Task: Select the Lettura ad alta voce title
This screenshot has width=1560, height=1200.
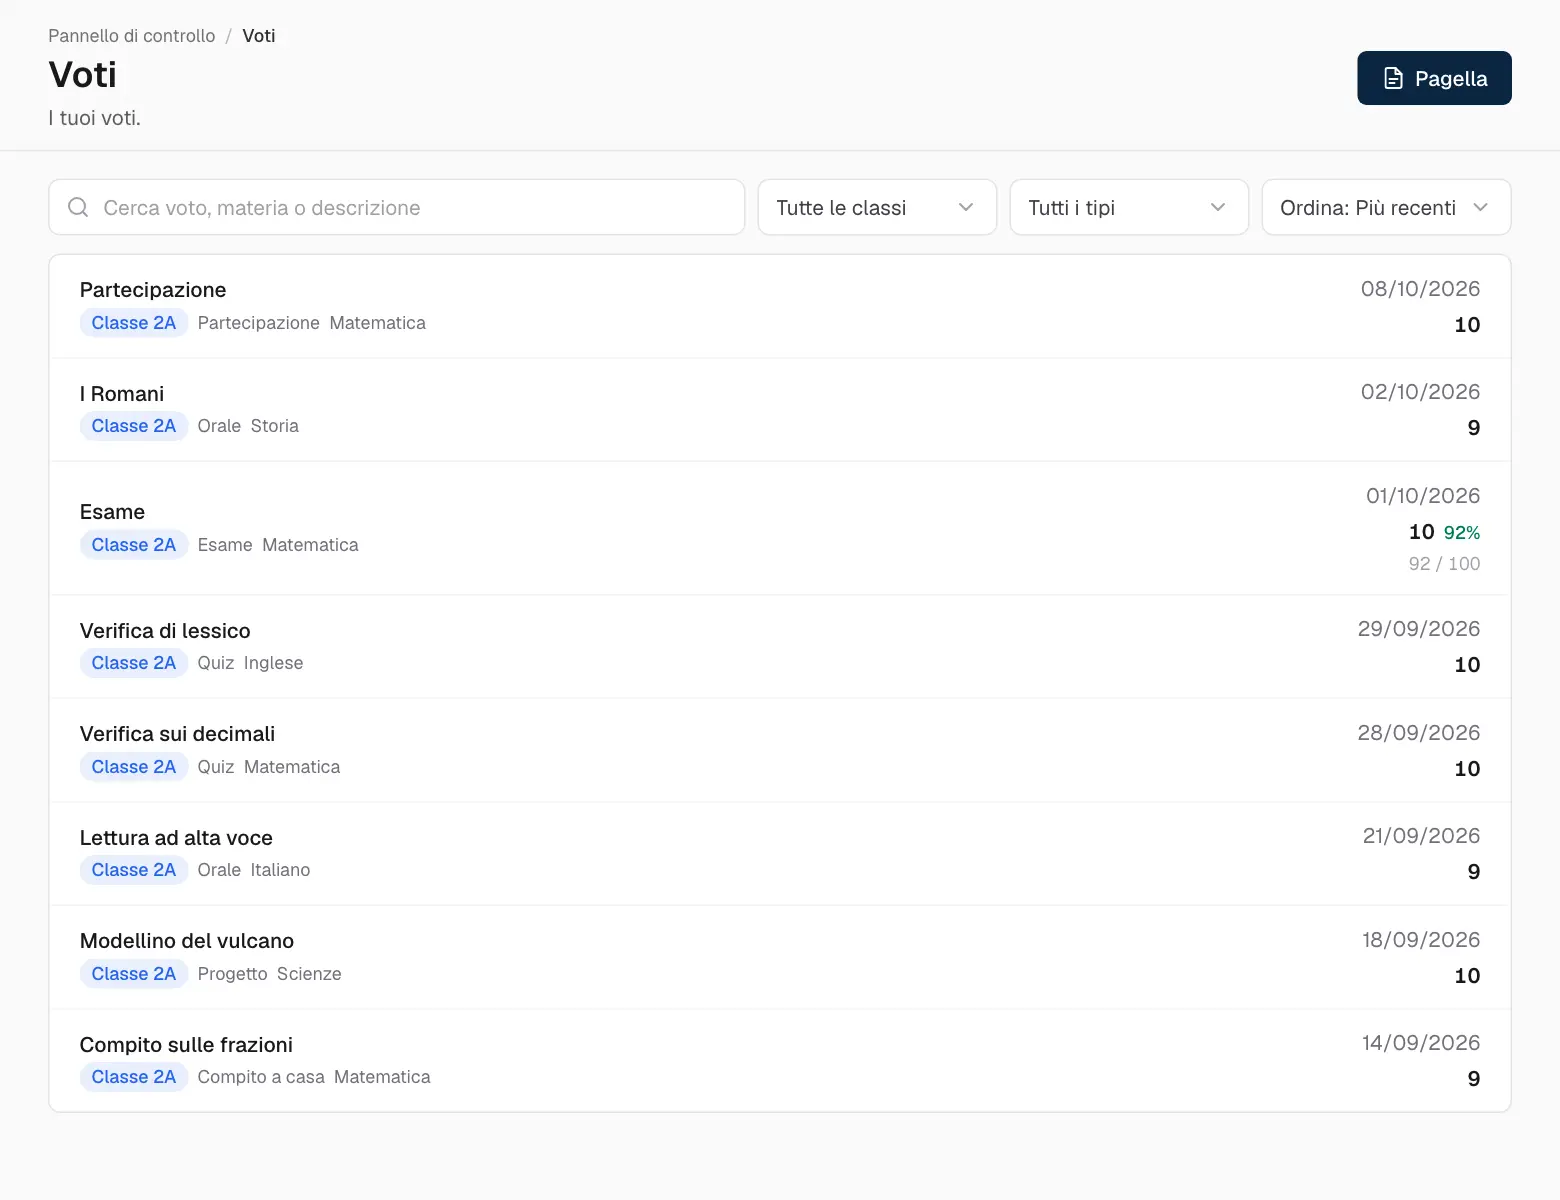Action: click(176, 838)
